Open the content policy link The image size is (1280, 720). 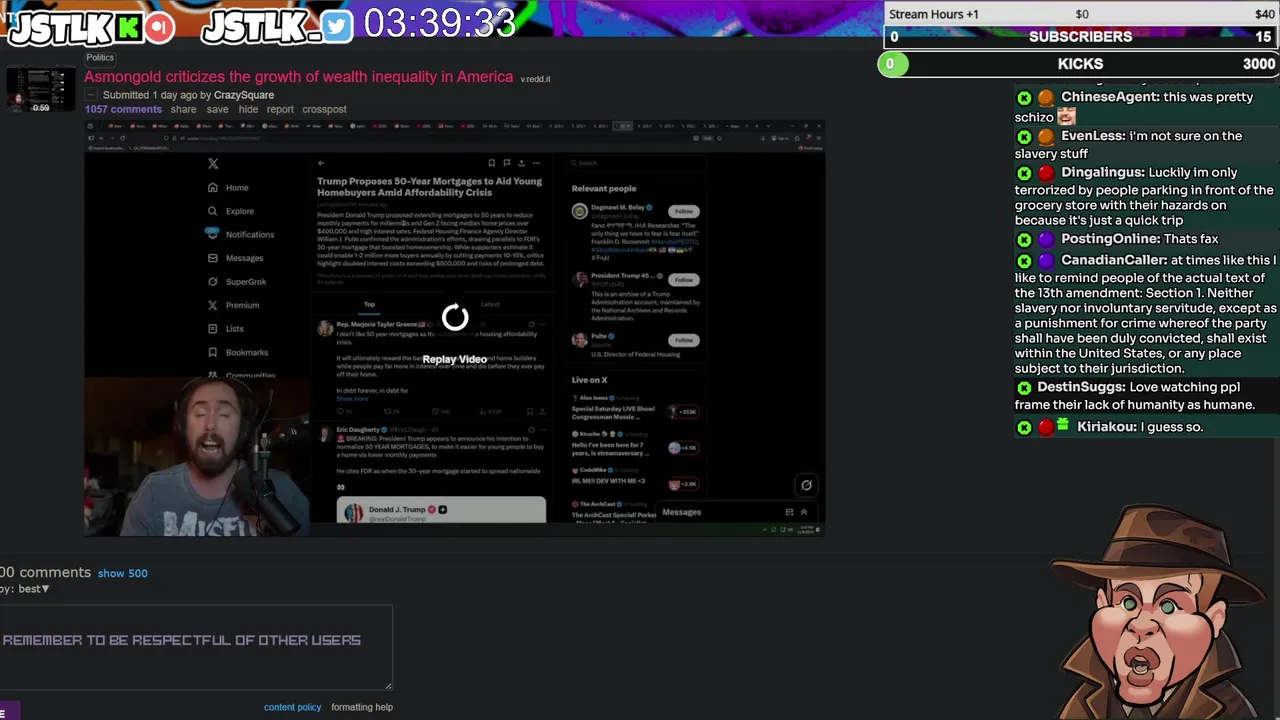pyautogui.click(x=293, y=707)
